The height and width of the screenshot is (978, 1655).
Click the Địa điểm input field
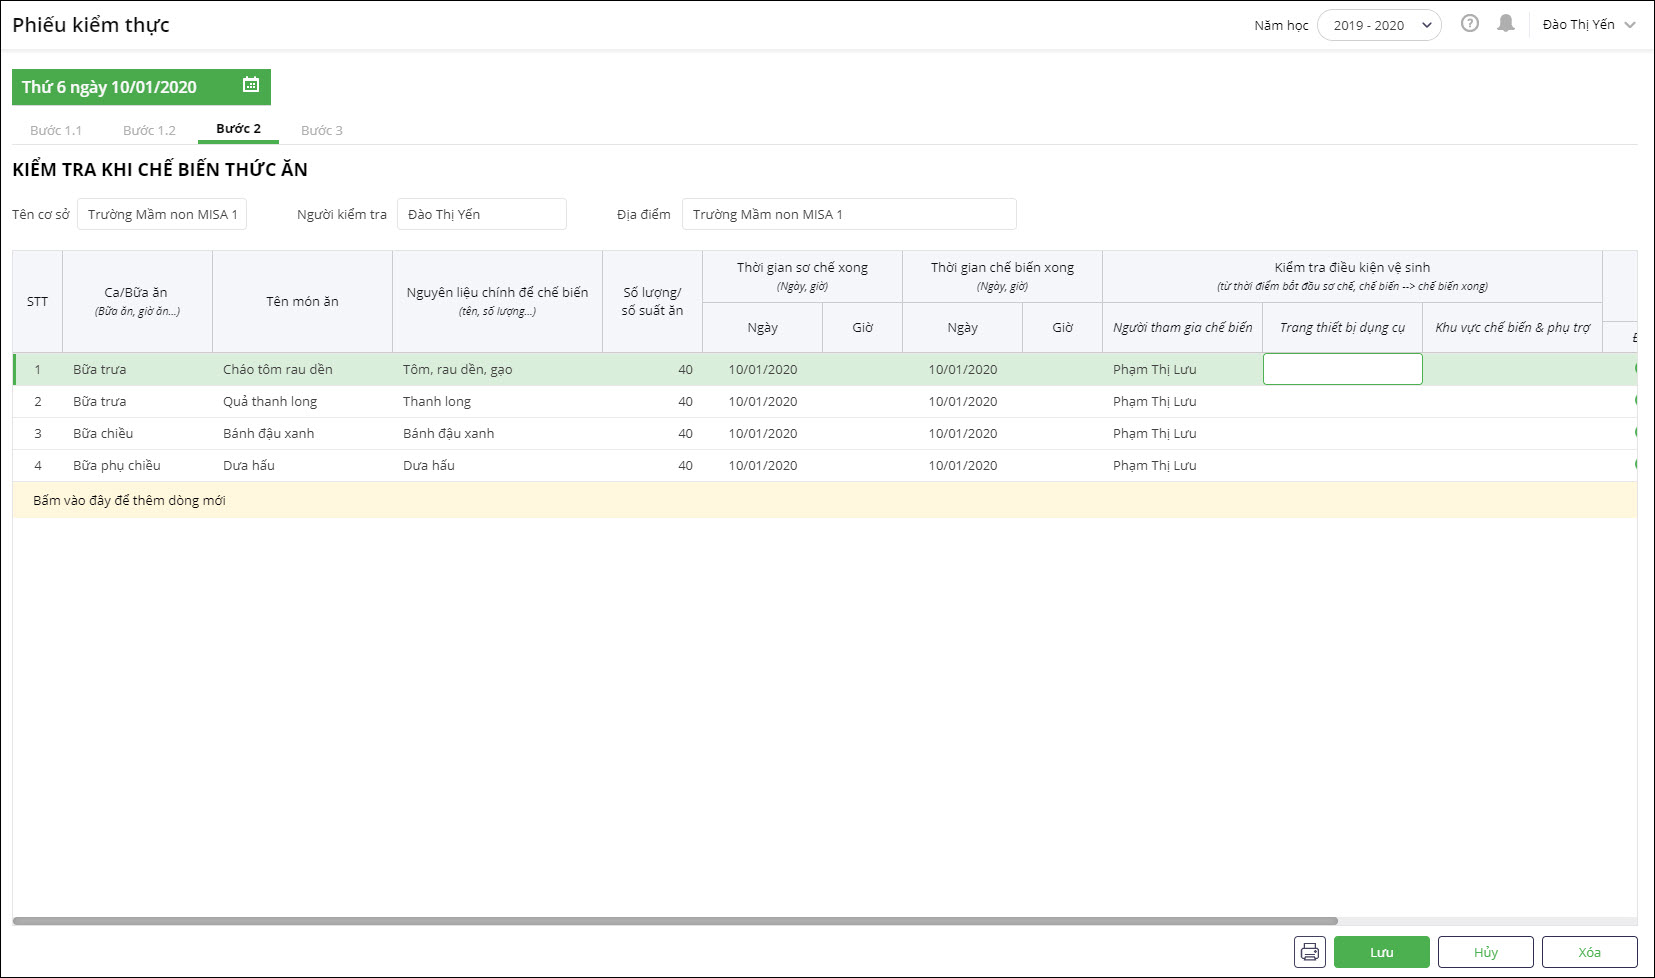(x=848, y=214)
